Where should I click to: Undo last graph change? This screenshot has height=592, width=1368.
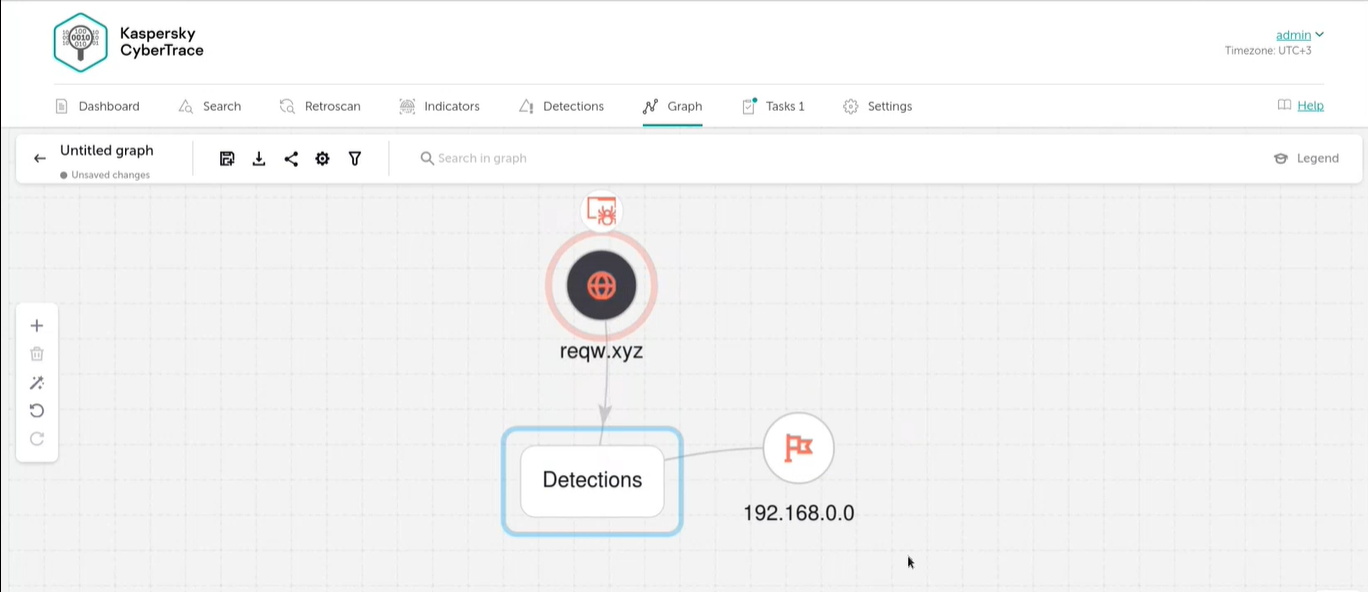[37, 411]
